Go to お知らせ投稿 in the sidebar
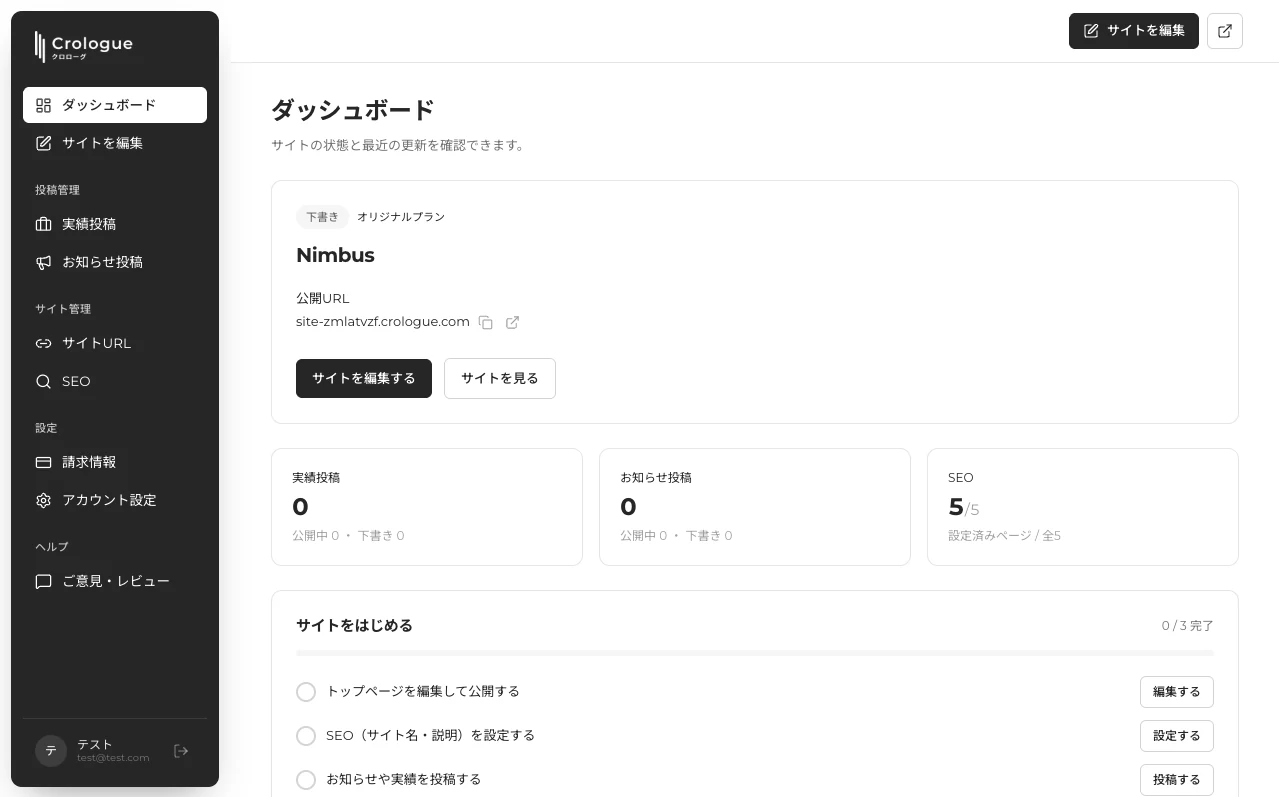1279x797 pixels. 115,262
